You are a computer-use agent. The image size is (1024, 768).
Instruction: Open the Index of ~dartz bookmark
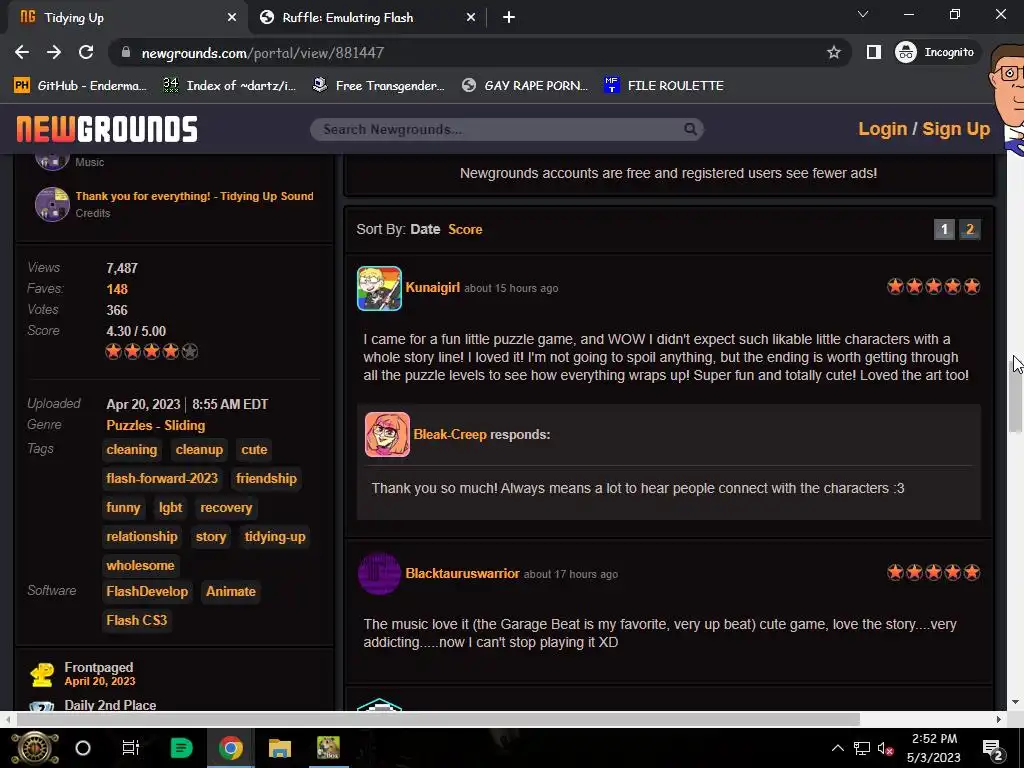[230, 86]
